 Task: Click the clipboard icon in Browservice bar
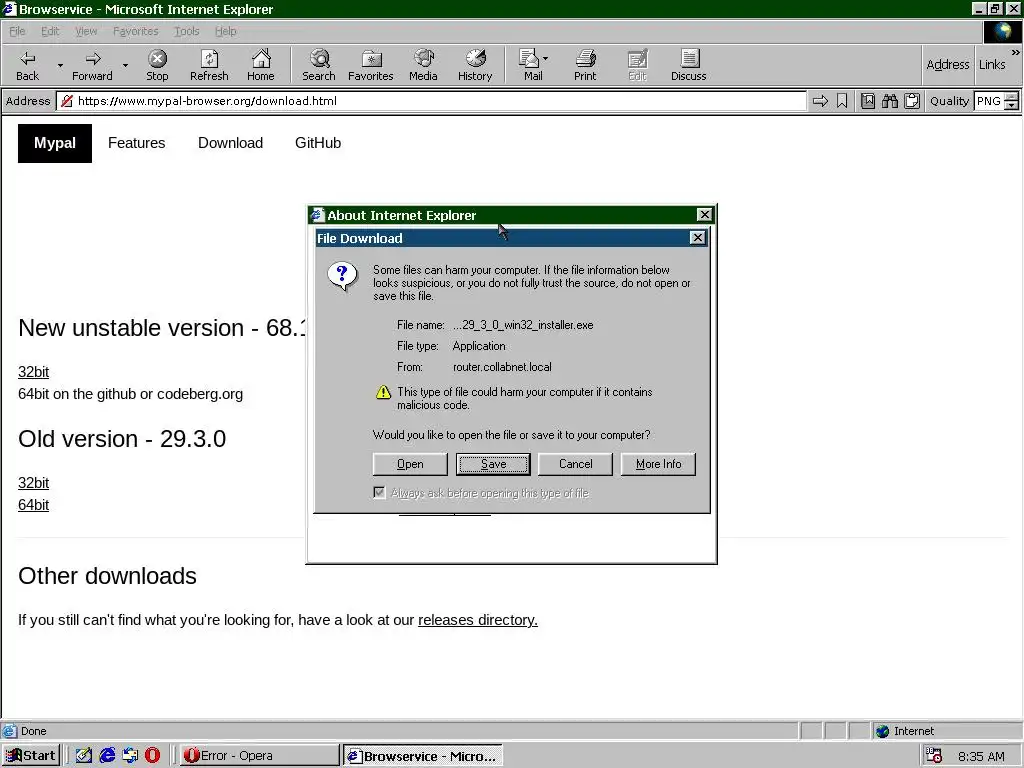(x=912, y=101)
